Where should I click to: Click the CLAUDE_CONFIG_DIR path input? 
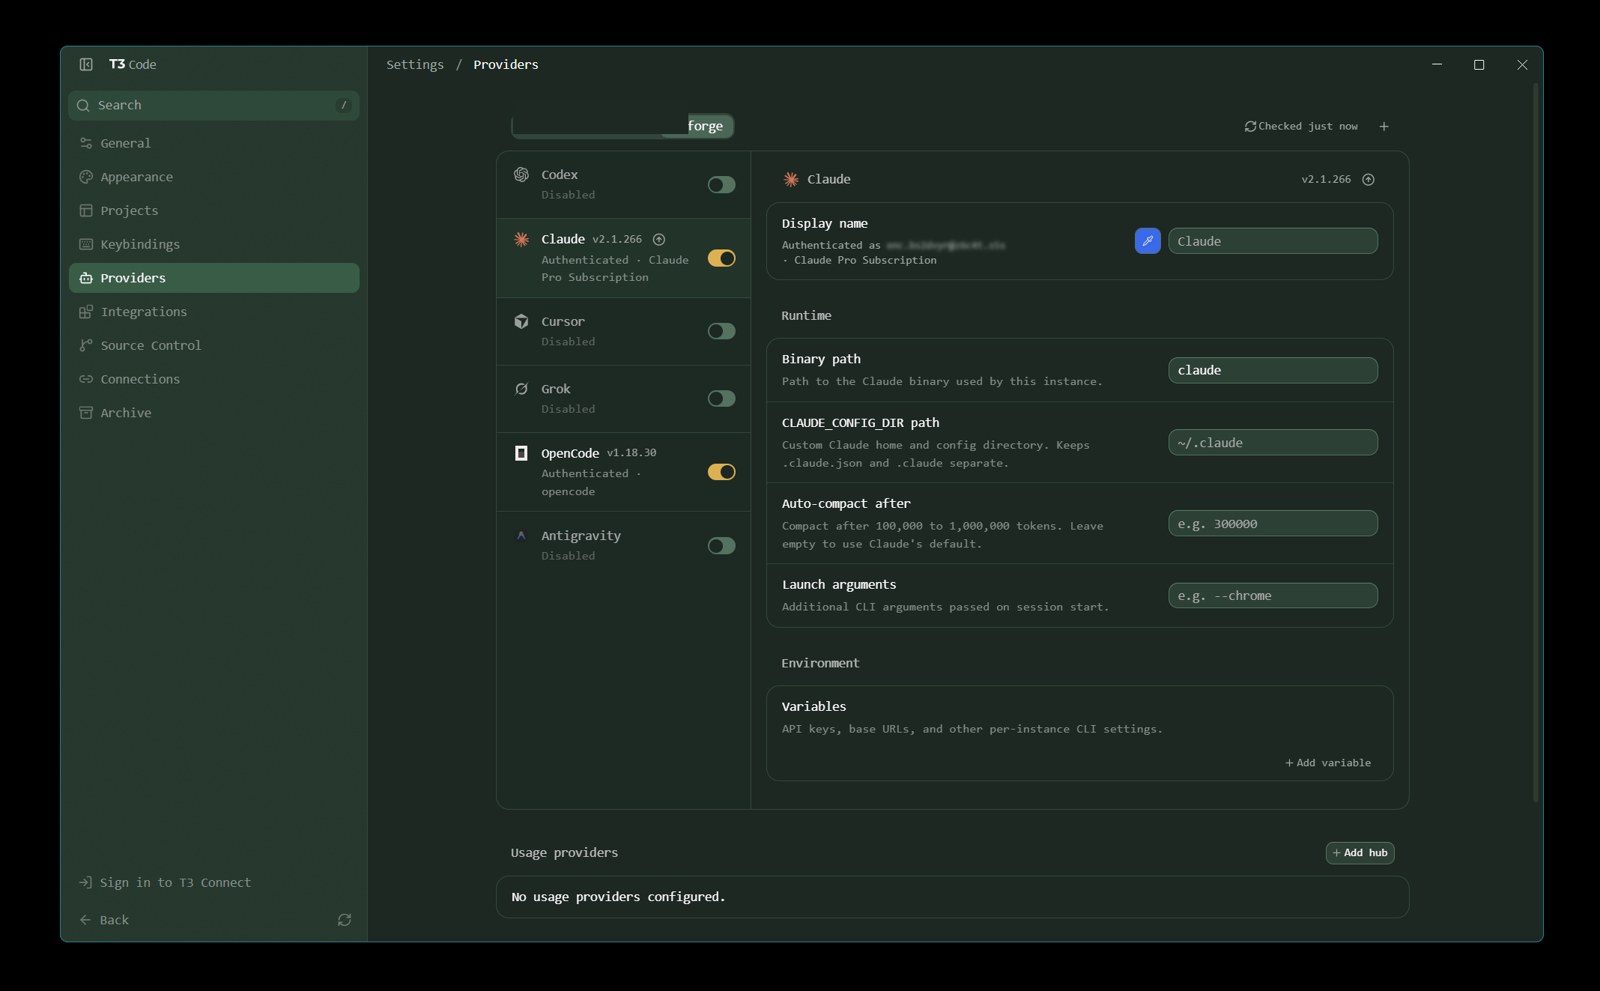pyautogui.click(x=1273, y=443)
